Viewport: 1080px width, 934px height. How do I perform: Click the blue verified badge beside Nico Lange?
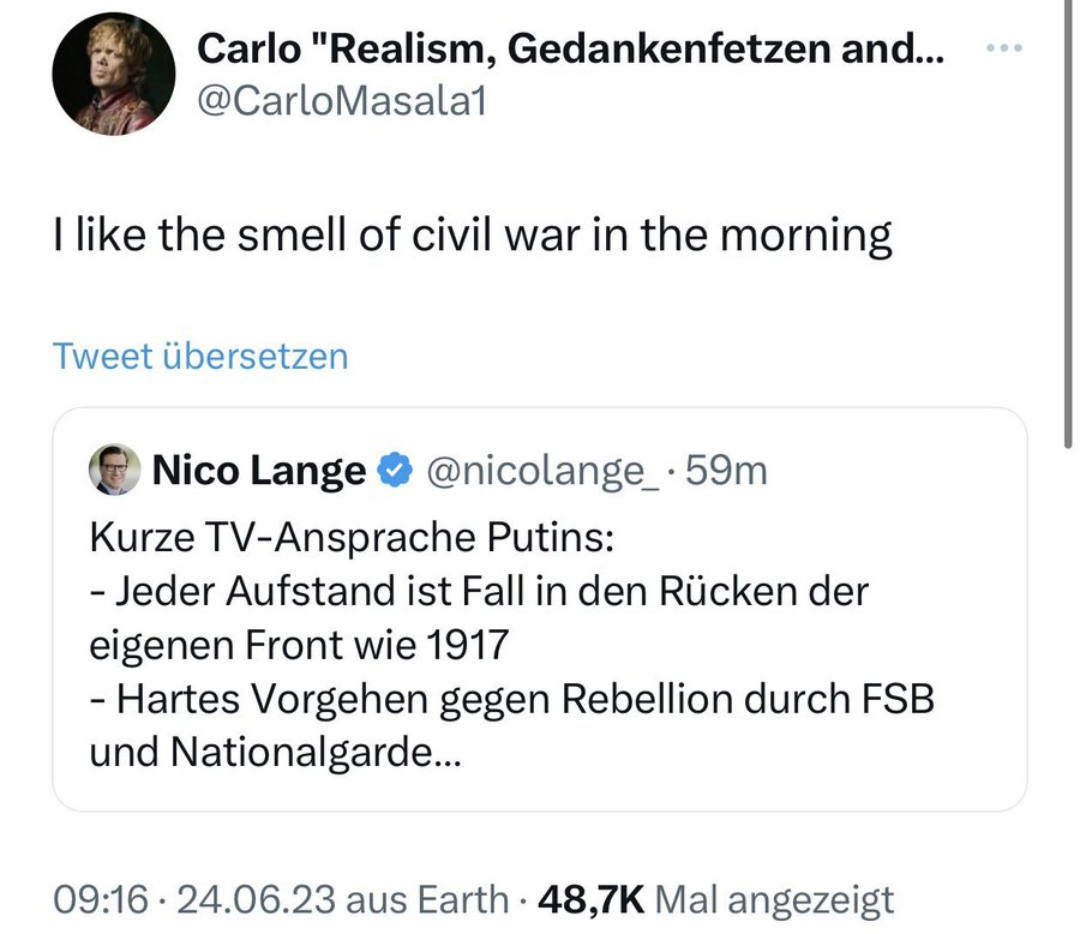tap(397, 469)
